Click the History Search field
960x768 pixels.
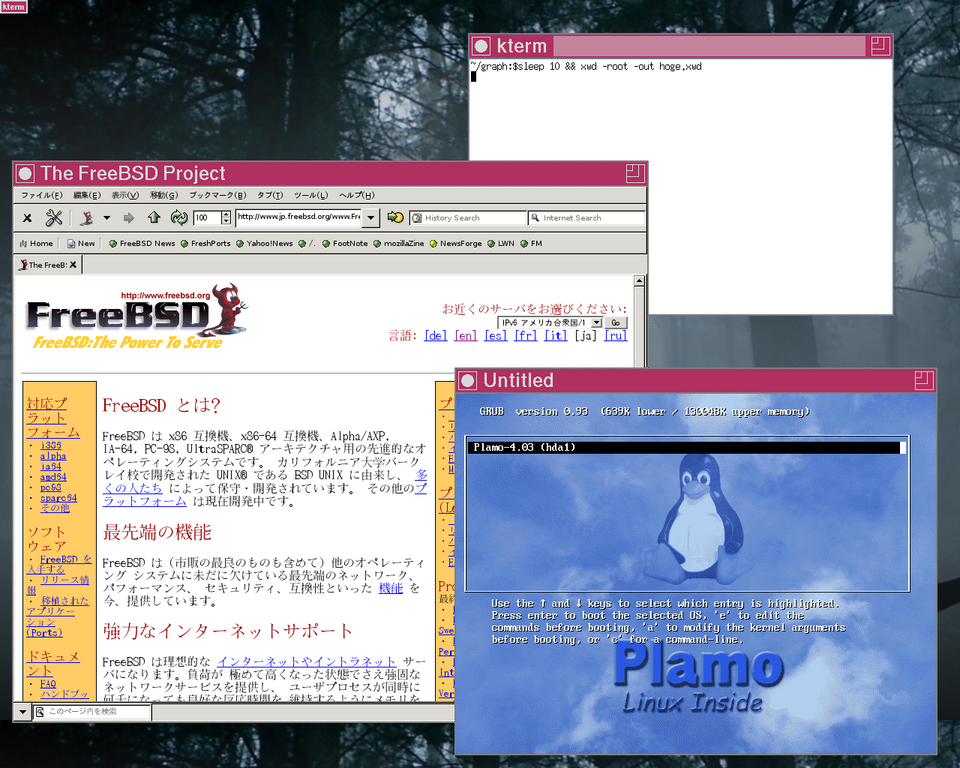pos(468,218)
